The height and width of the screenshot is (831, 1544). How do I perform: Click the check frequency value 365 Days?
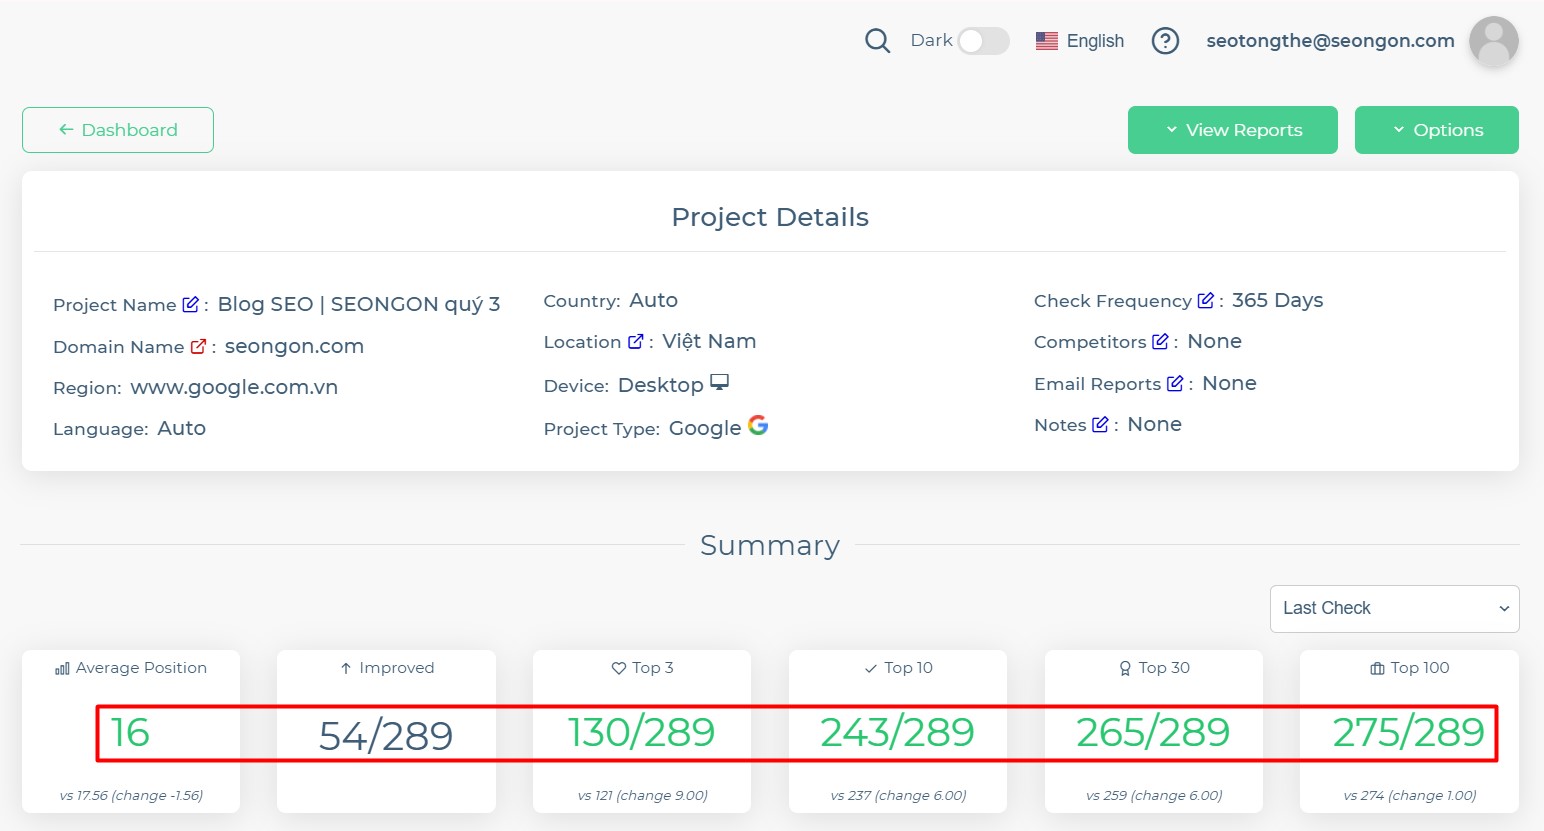tap(1278, 300)
